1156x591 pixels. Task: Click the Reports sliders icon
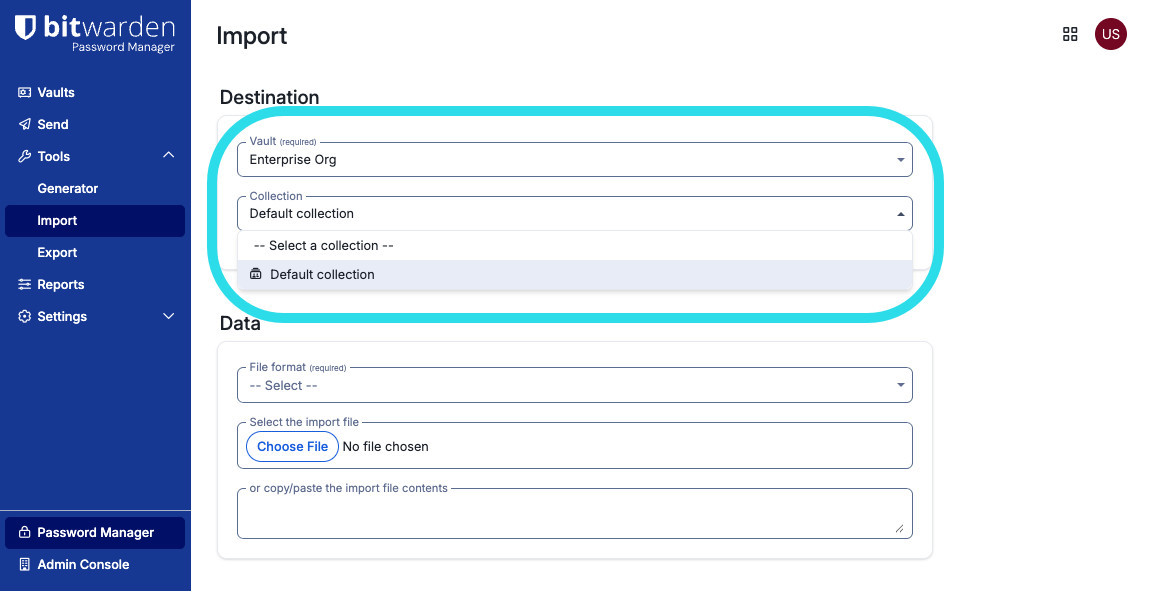(25, 284)
